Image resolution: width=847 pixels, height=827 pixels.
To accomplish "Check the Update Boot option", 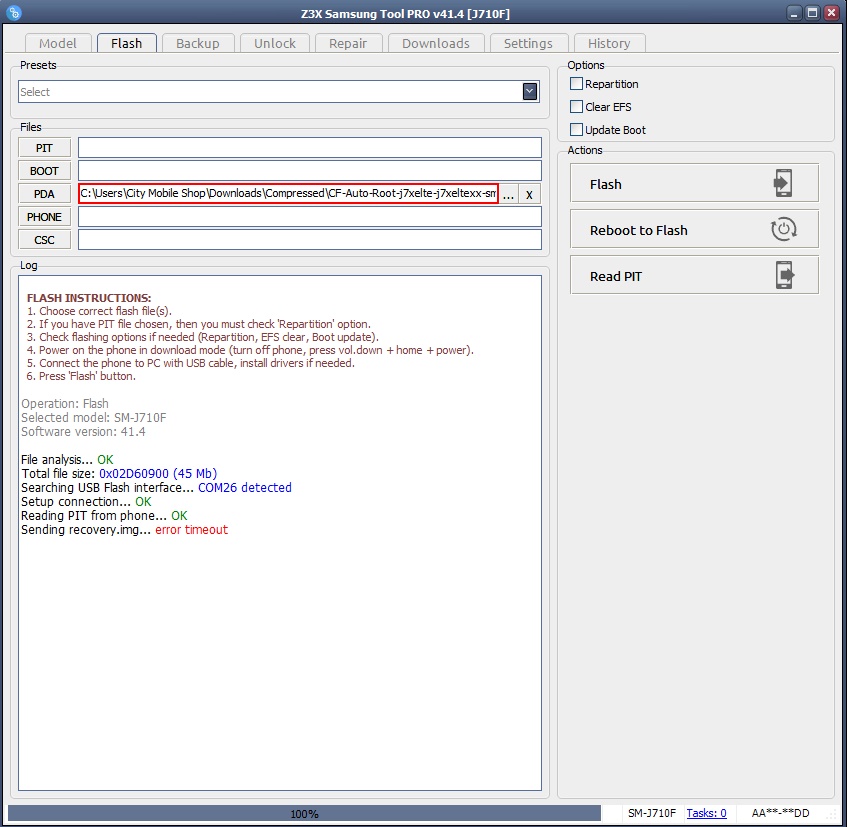I will coord(576,130).
